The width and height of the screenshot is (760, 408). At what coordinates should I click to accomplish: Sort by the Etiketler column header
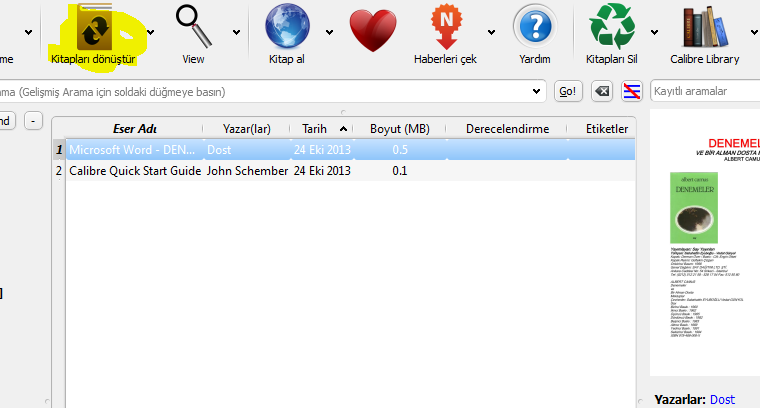click(x=602, y=129)
